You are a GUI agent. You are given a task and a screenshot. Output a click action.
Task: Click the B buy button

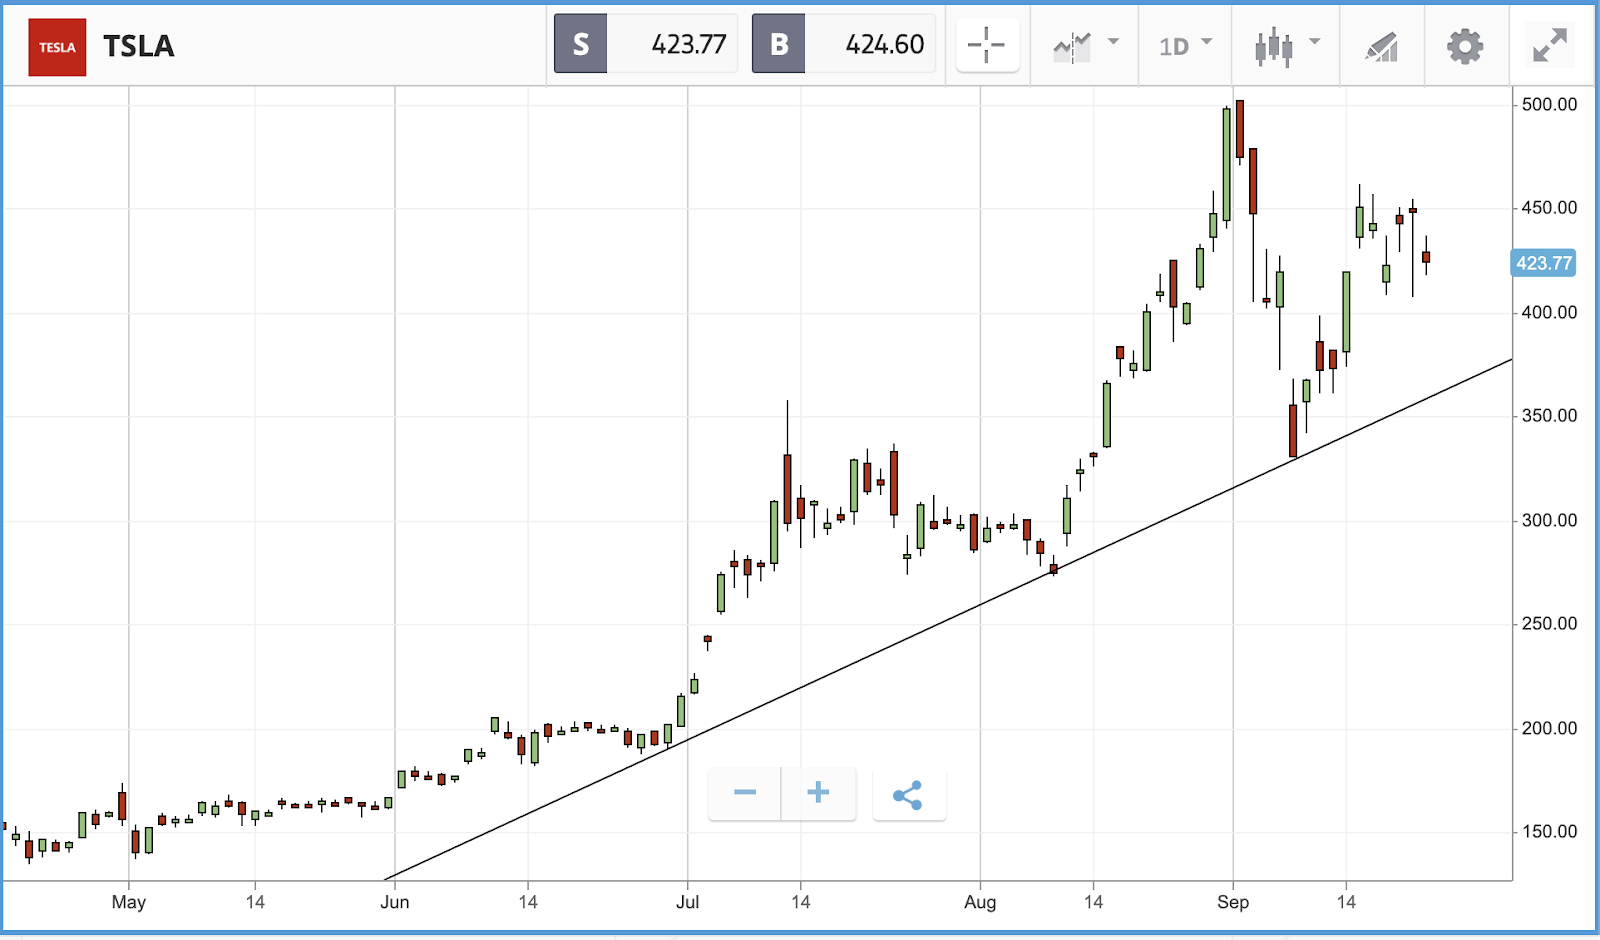pos(779,44)
